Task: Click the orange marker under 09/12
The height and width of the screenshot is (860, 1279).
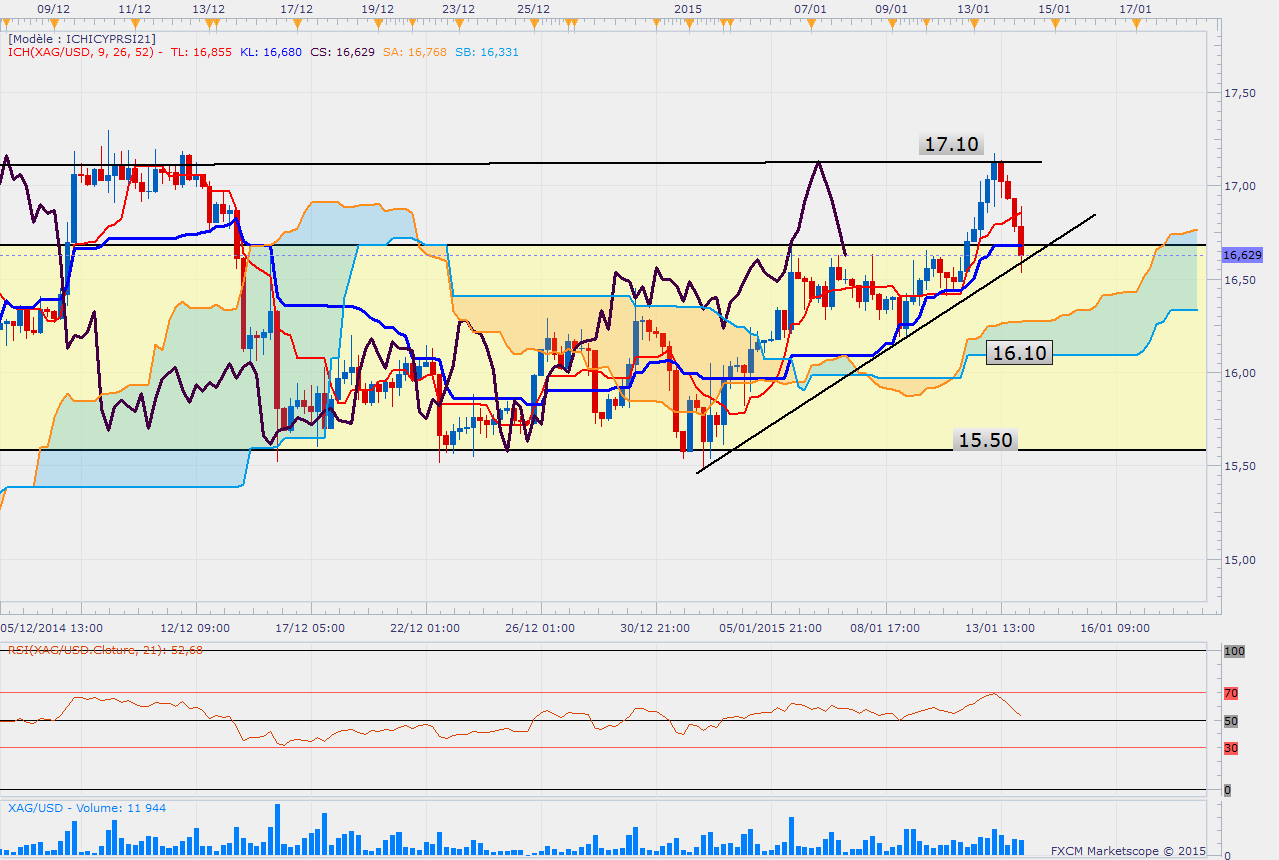Action: 52,20
